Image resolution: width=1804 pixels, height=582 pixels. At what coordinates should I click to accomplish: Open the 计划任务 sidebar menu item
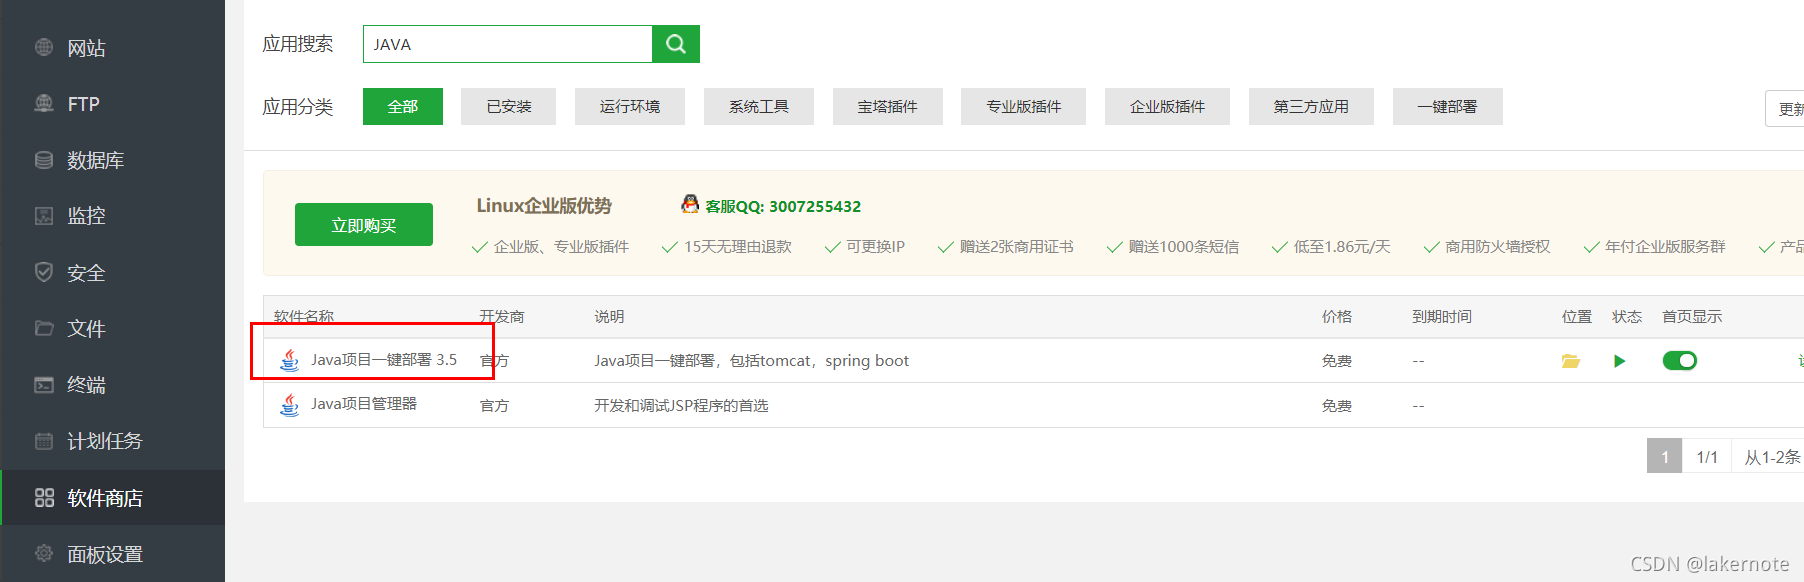[112, 441]
